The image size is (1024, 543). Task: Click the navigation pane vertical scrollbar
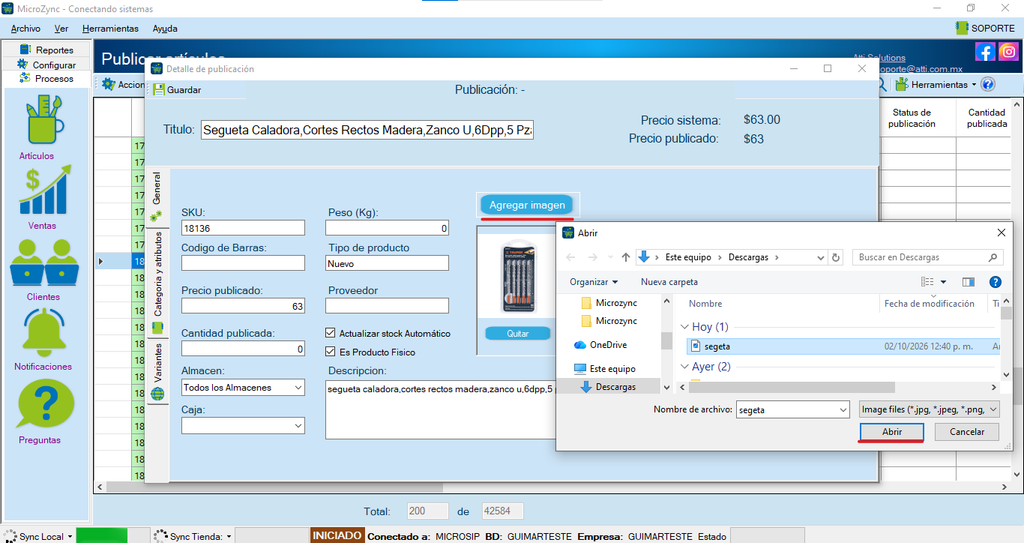click(x=666, y=341)
